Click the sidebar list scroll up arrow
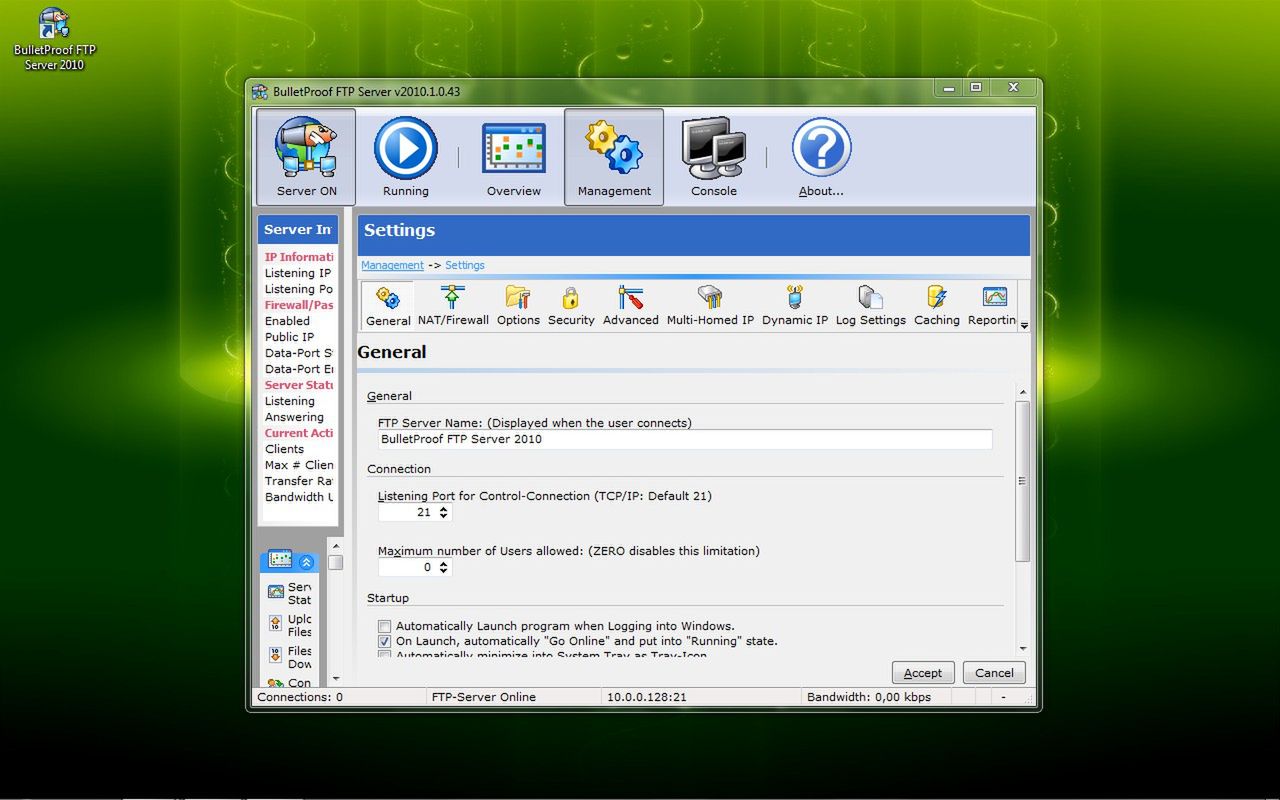This screenshot has height=800, width=1280. coord(336,545)
